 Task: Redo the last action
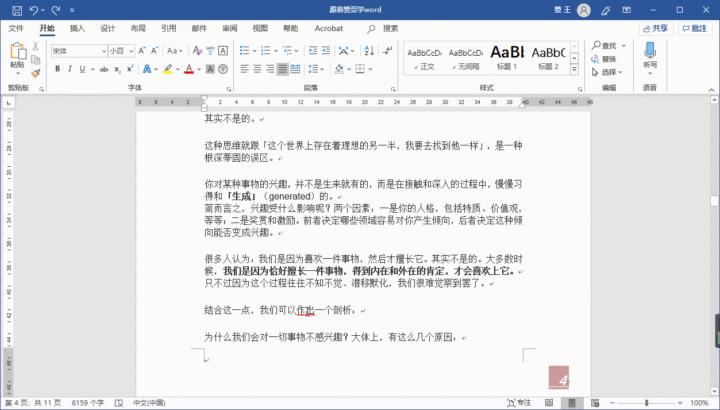tap(56, 10)
